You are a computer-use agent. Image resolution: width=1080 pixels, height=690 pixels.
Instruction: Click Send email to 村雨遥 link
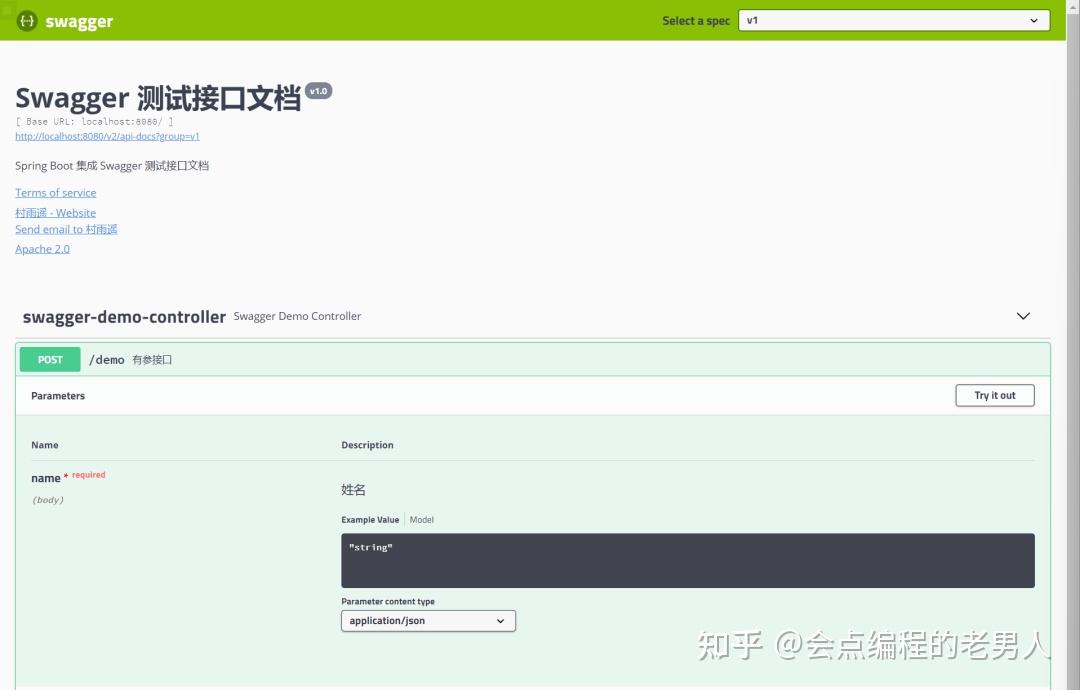[66, 229]
